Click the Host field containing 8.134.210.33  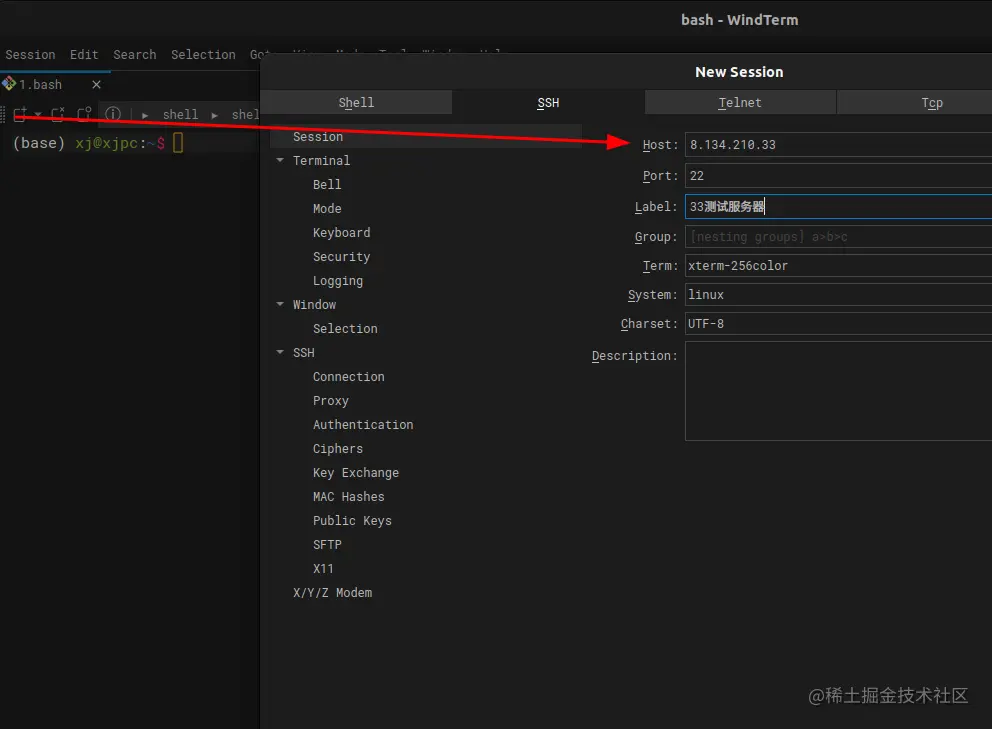[838, 145]
